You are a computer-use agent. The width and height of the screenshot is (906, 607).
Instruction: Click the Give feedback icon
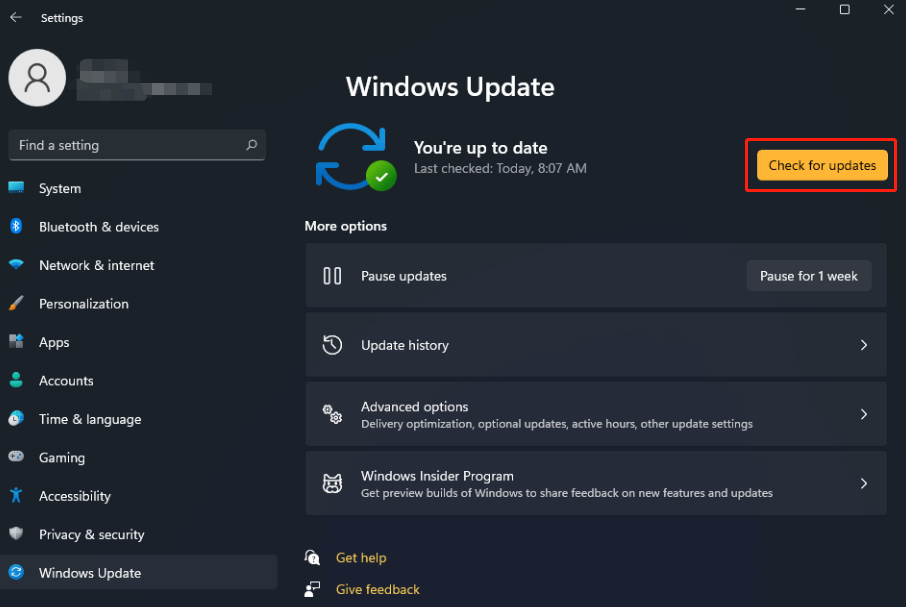click(313, 589)
